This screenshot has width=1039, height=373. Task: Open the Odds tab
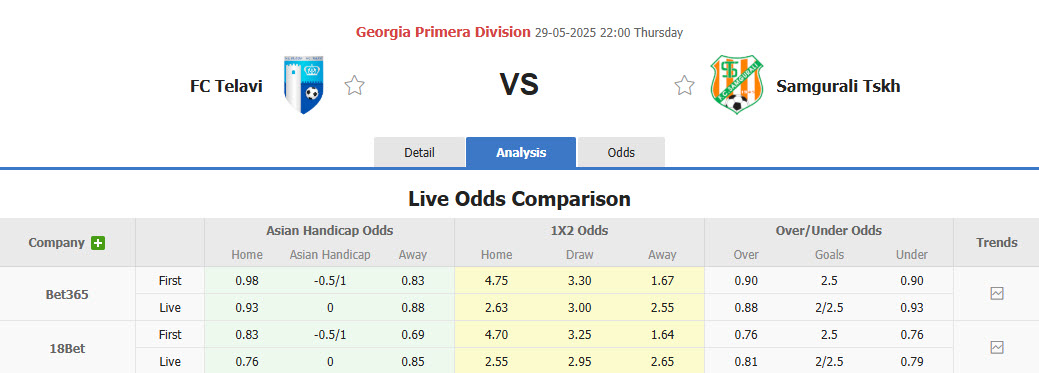click(621, 152)
